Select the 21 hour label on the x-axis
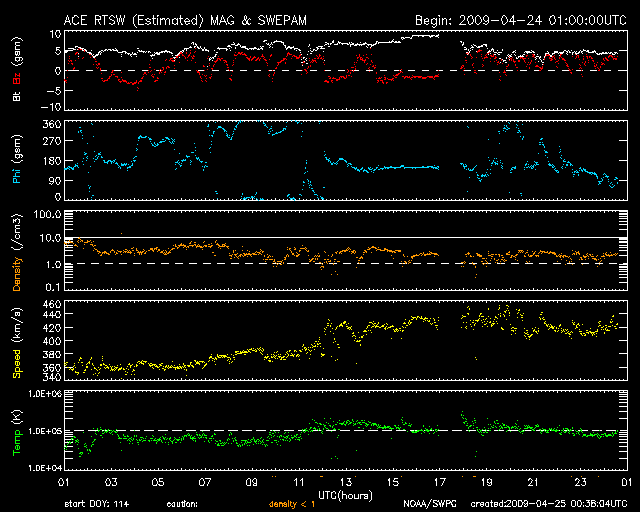This screenshot has width=640, height=512. tap(533, 483)
